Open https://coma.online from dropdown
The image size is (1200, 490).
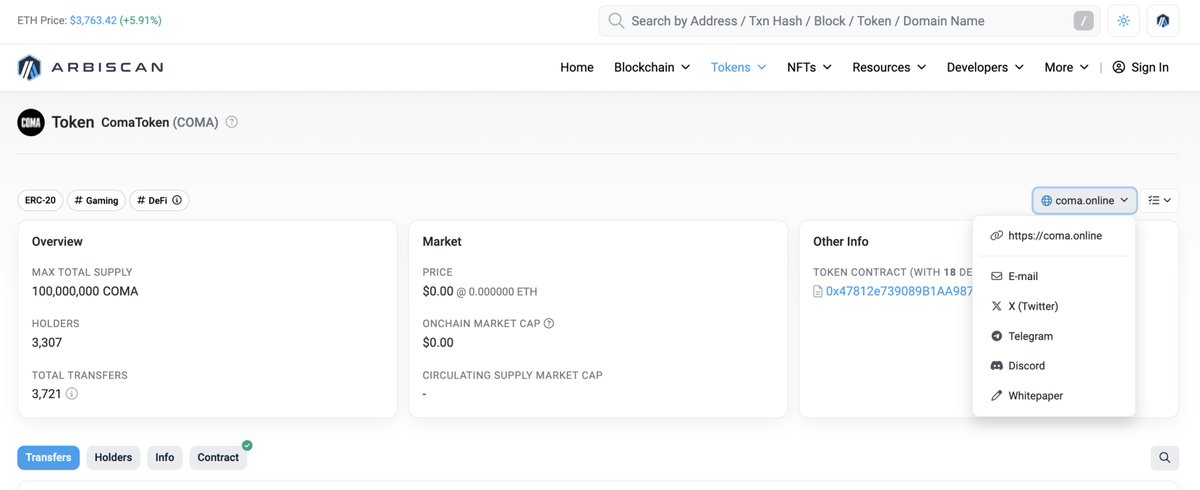click(x=1054, y=236)
